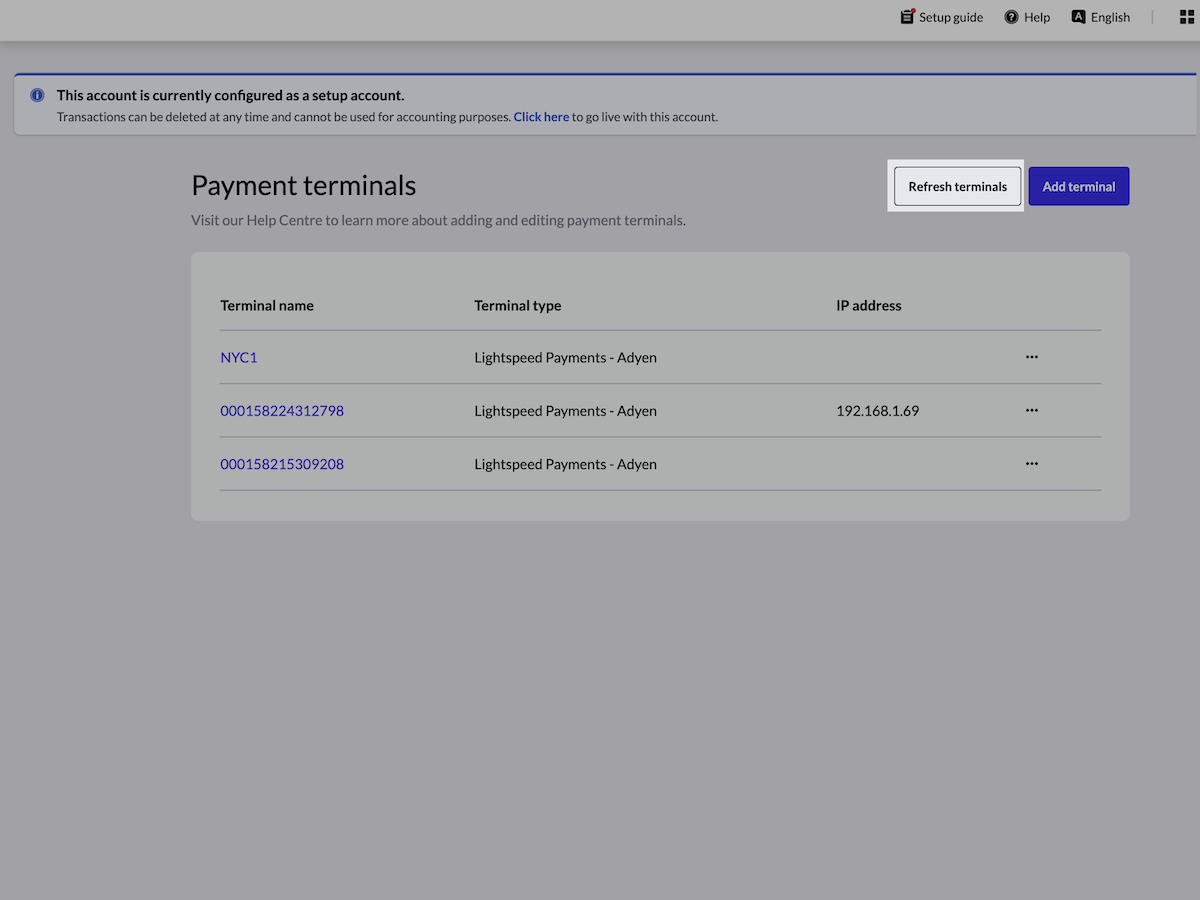Open terminal 000158224312798 link
This screenshot has height=900, width=1200.
pyautogui.click(x=282, y=410)
